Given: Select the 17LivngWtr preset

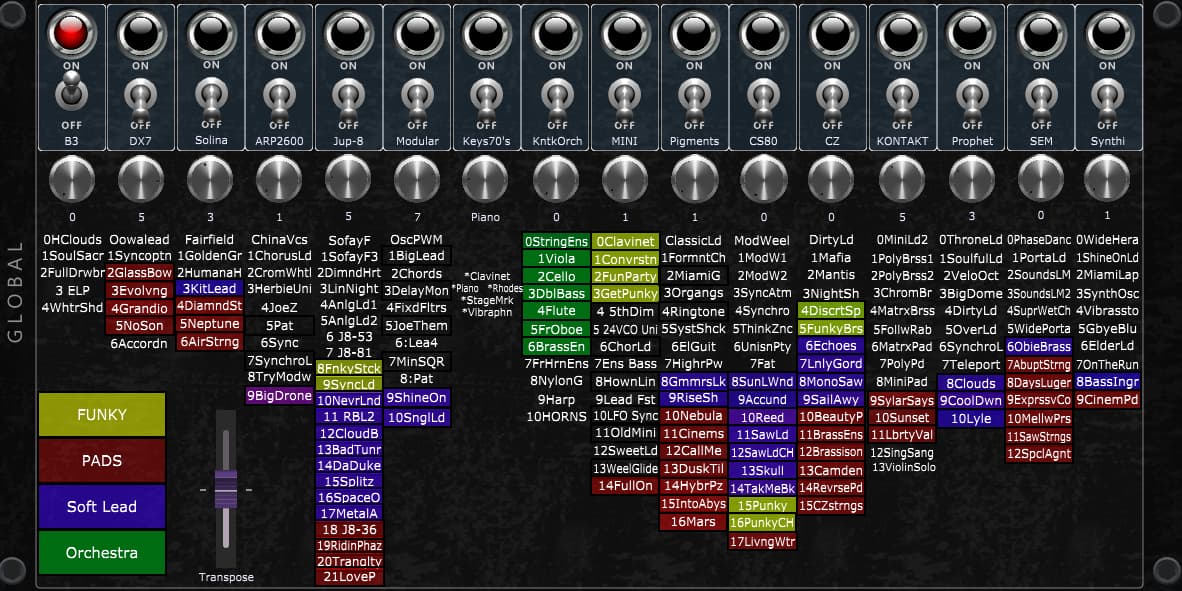Looking at the screenshot, I should (762, 541).
